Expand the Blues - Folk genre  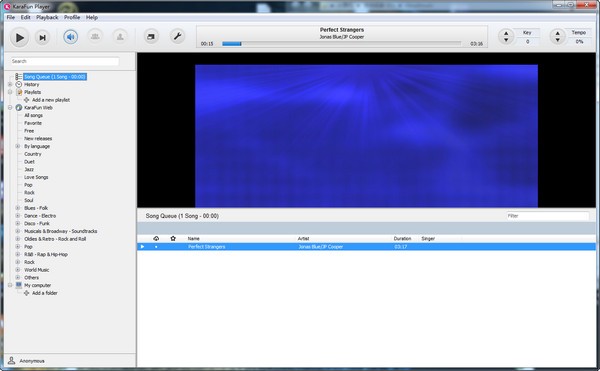pos(18,208)
